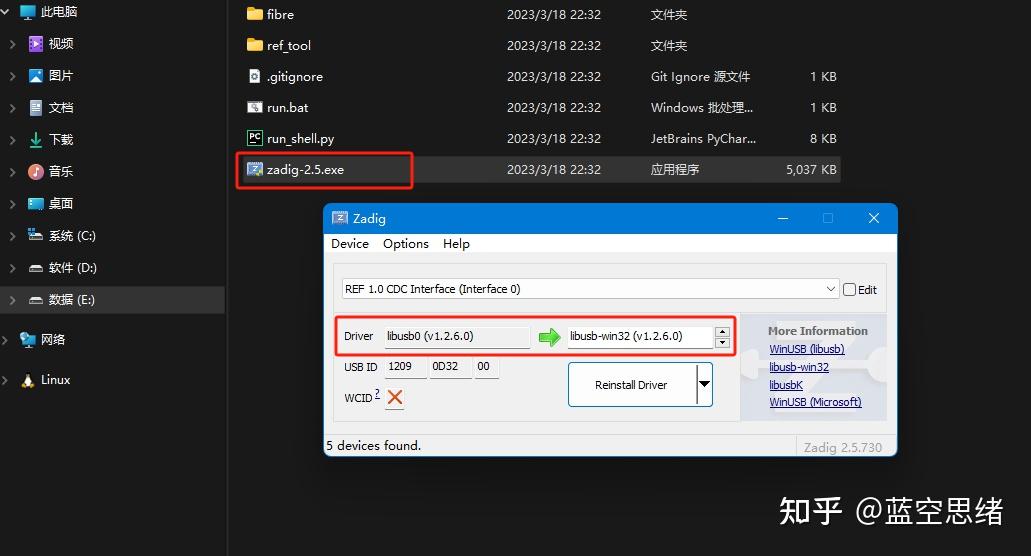Click the 文件夹 type cell for fibre
The image size is (1031, 556).
point(669,14)
